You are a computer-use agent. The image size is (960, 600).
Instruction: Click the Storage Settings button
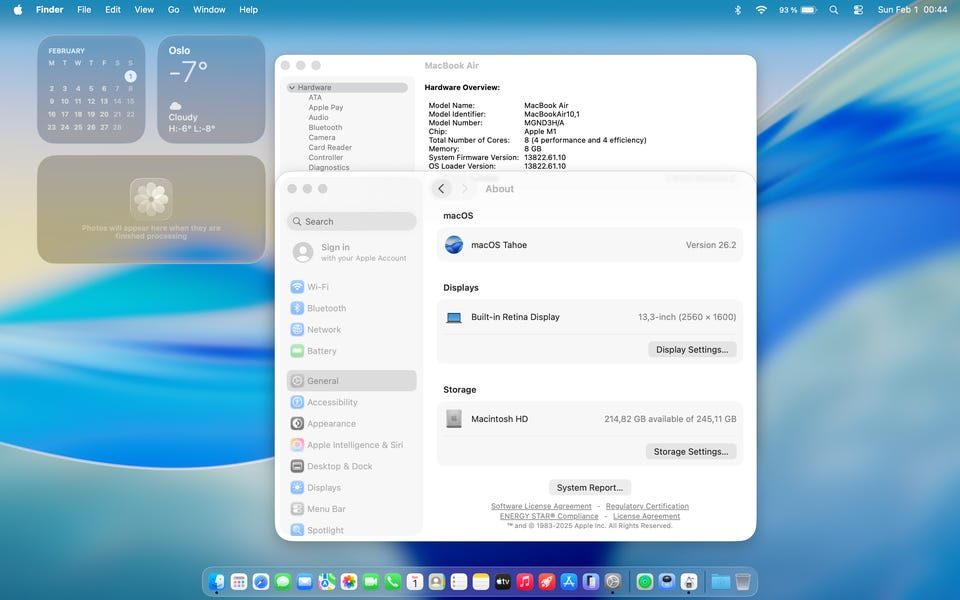(x=691, y=452)
